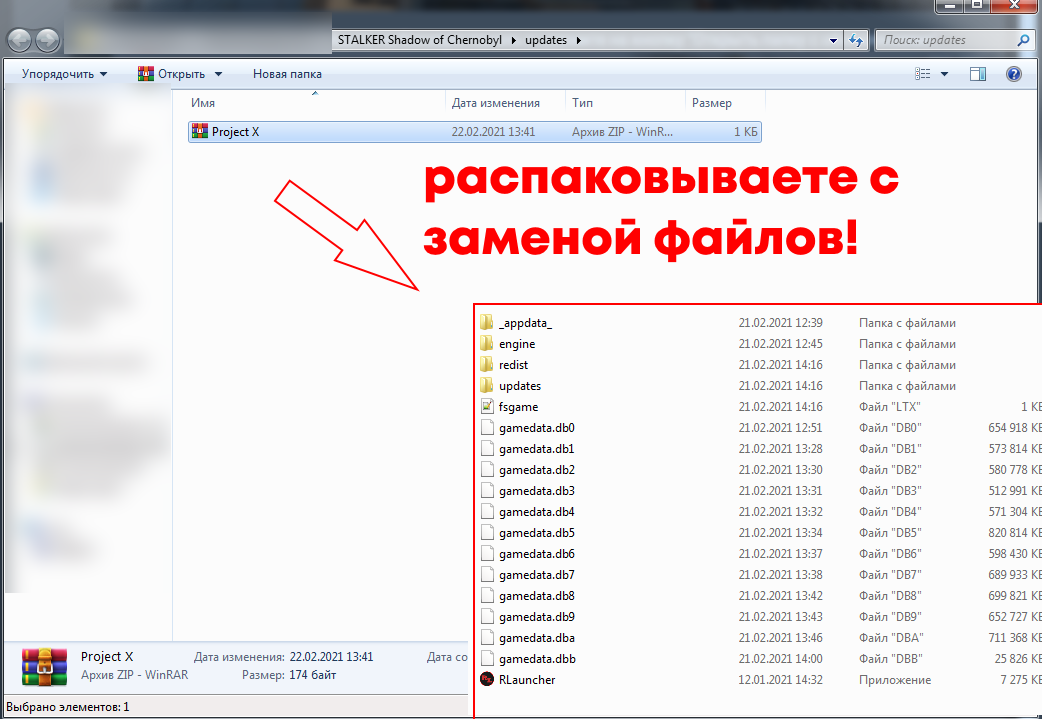Screen dimensions: 1042x719
Task: Expand the arrow next to Открыть
Action: click(x=219, y=74)
